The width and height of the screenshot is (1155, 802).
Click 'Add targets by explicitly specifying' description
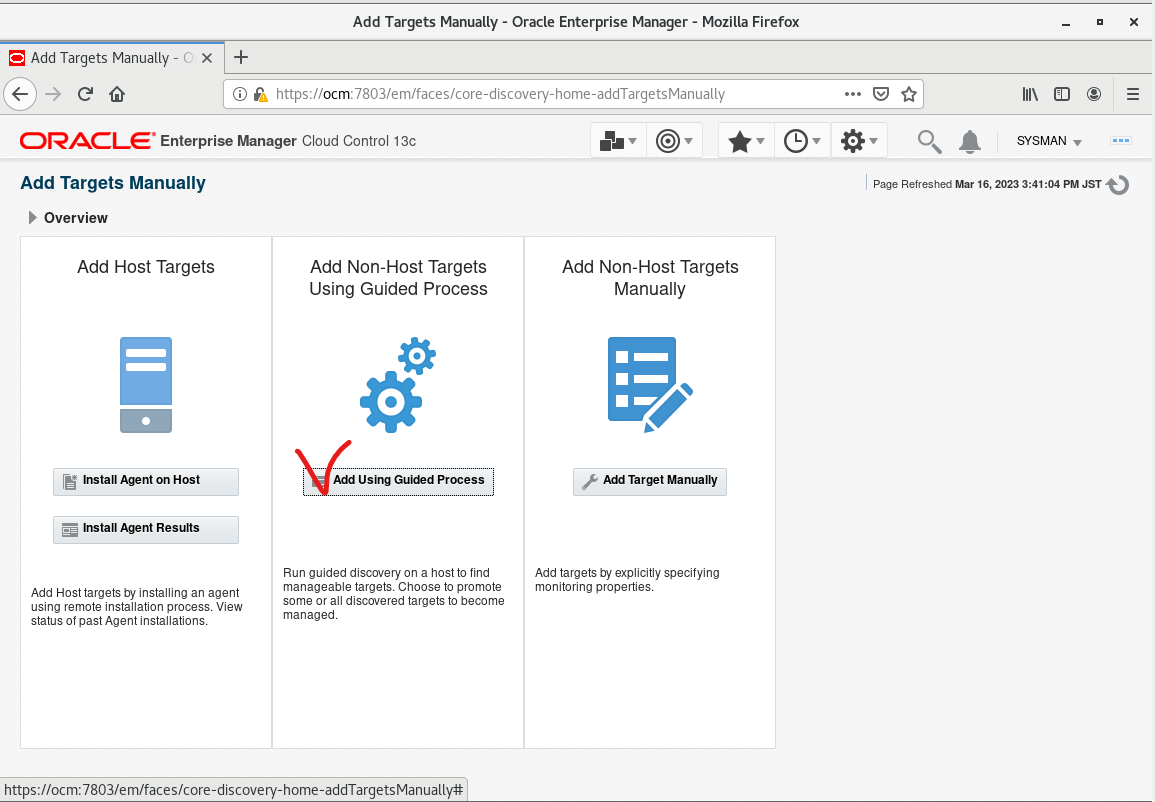coord(628,580)
